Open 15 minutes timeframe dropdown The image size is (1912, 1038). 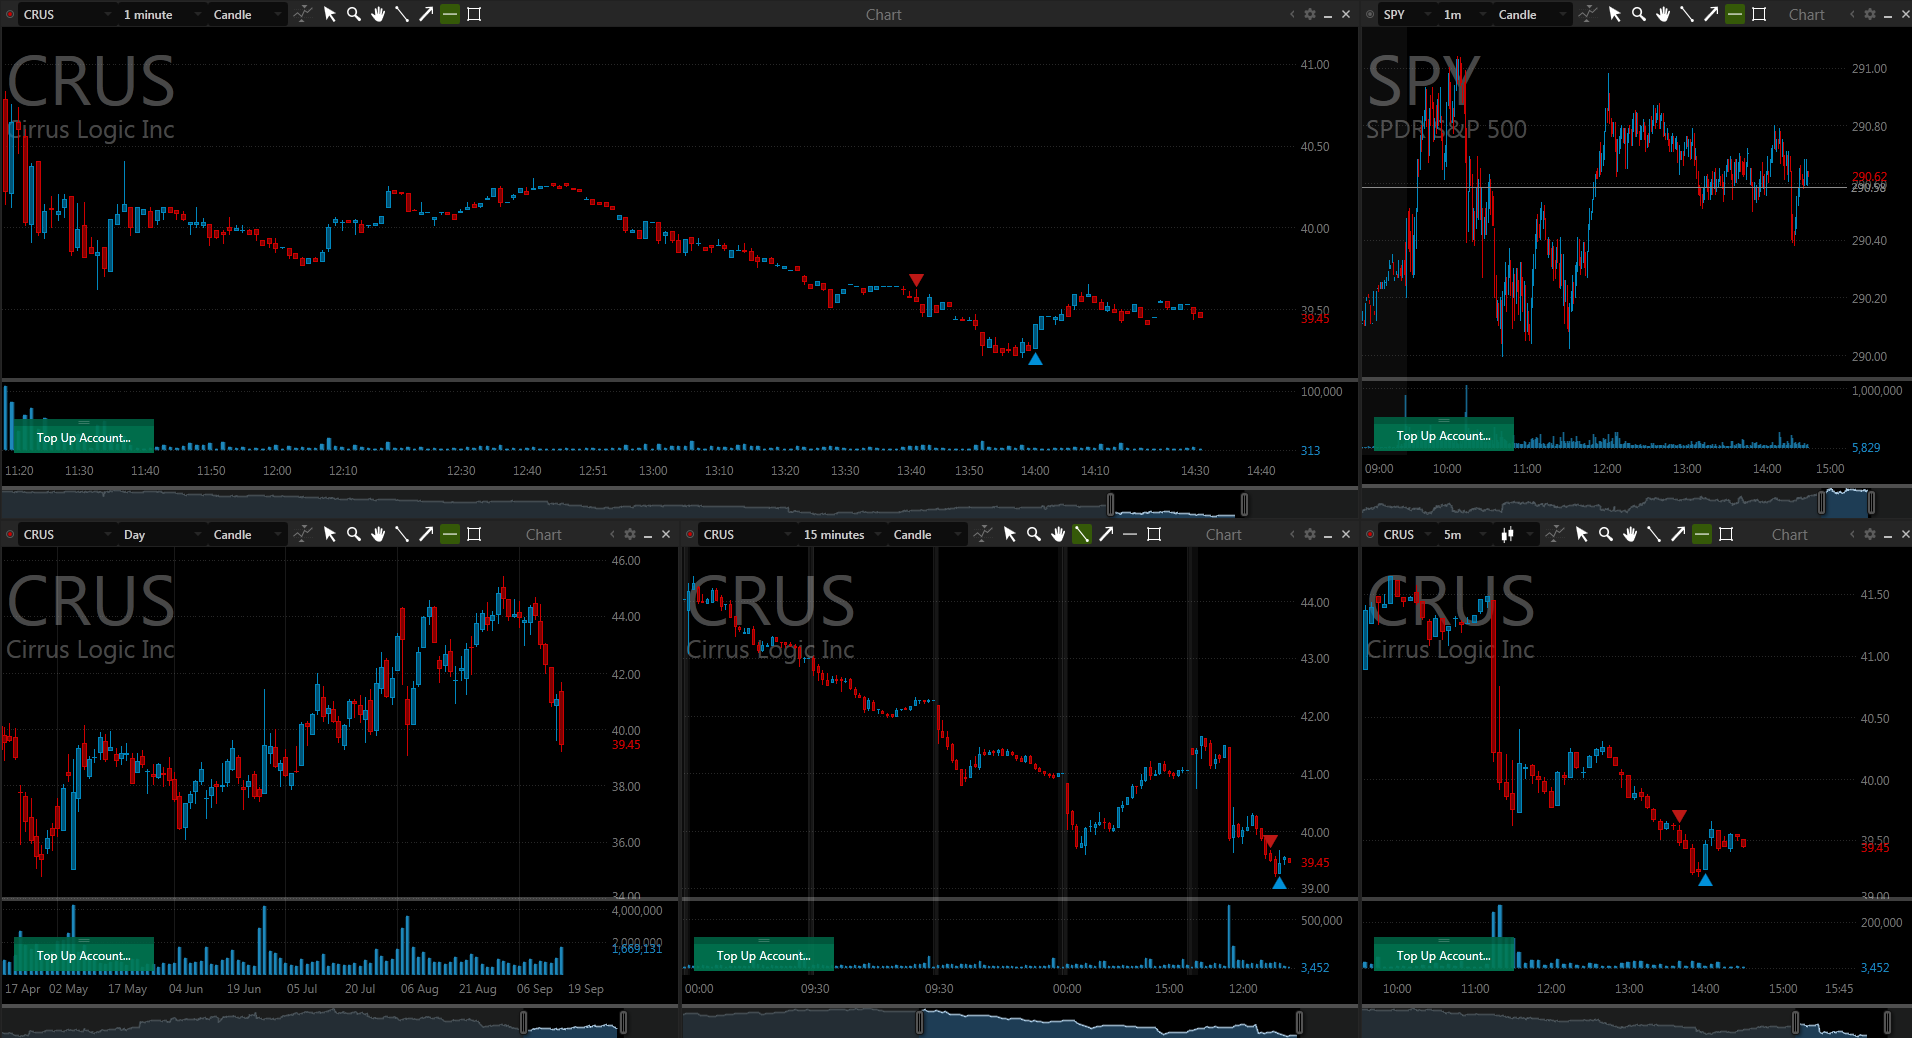(x=843, y=534)
